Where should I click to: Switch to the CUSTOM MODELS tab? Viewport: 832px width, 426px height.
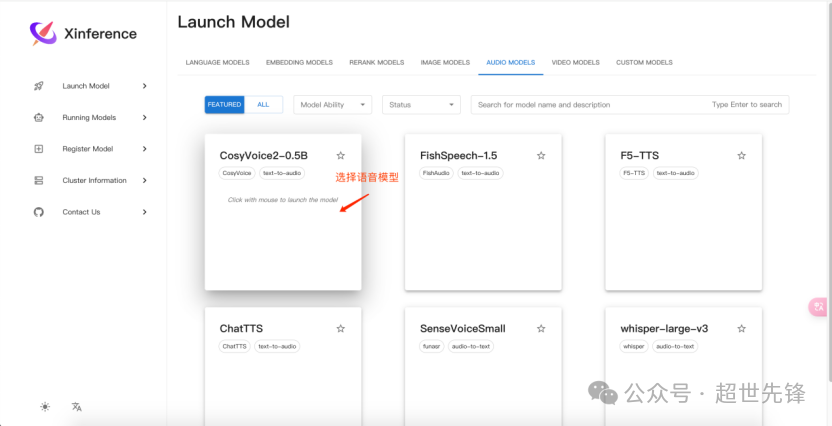point(644,62)
